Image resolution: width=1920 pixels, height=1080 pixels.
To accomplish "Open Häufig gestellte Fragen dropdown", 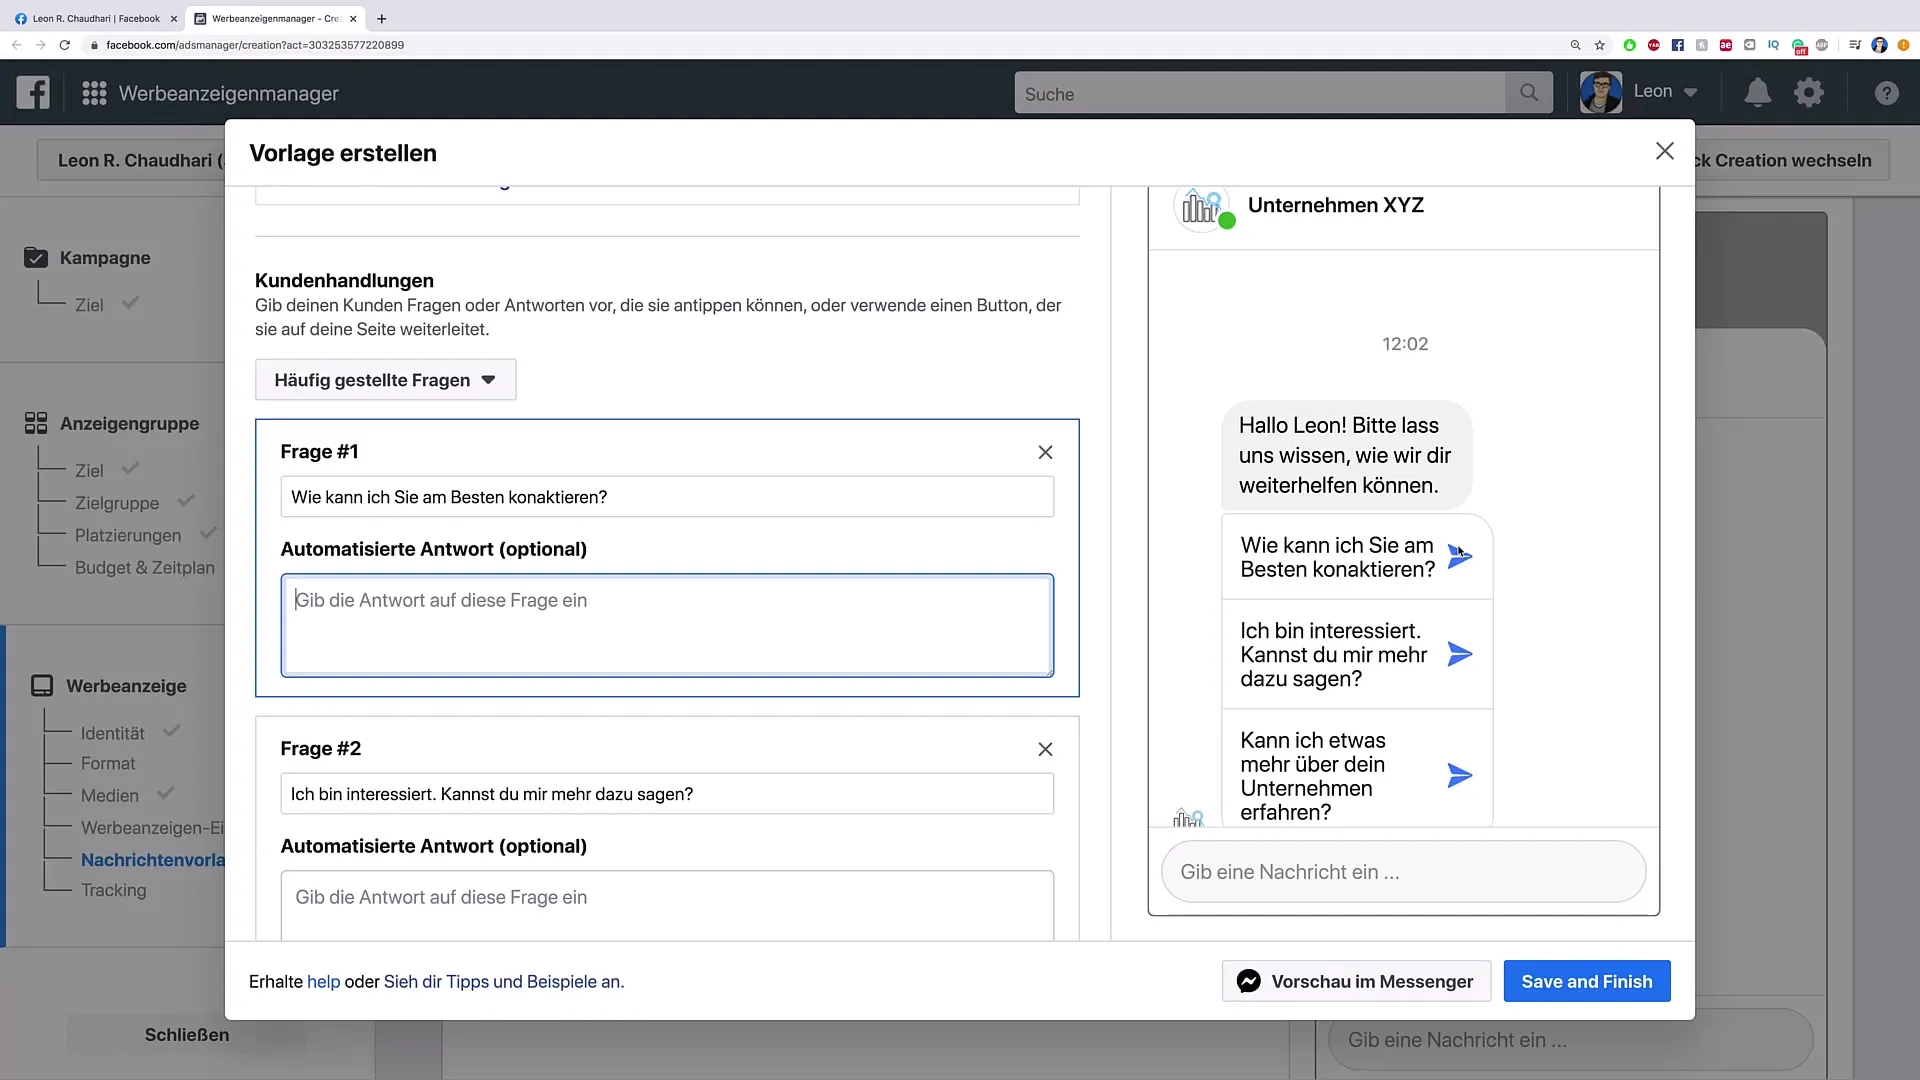I will click(385, 380).
